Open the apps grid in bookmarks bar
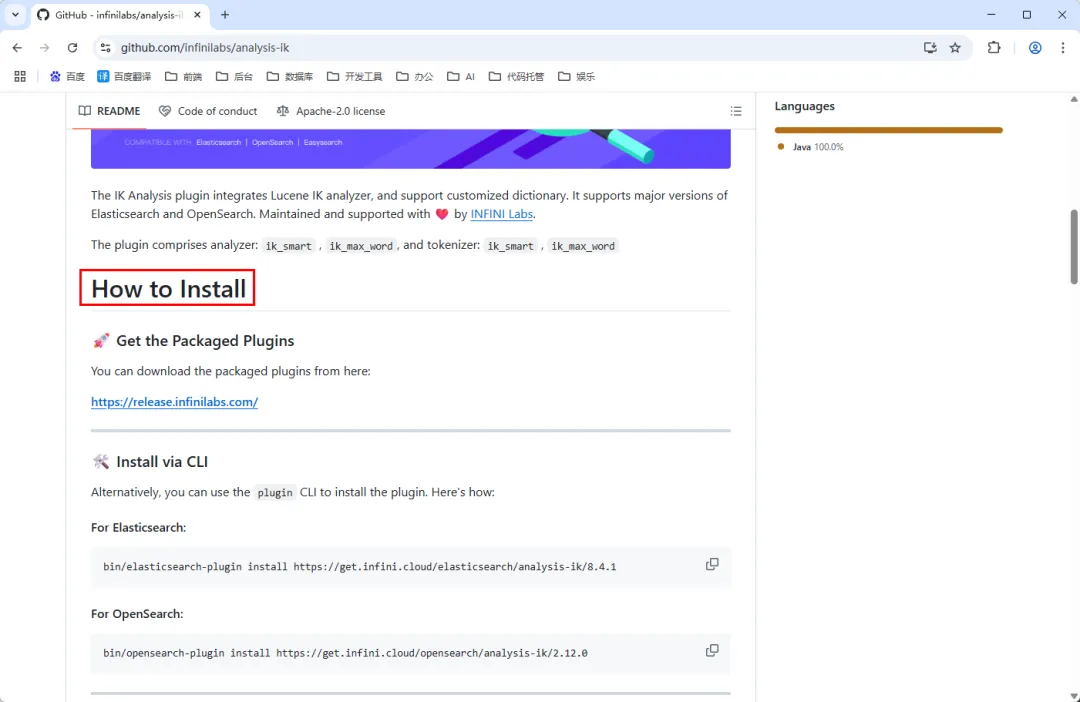The width and height of the screenshot is (1080, 702). (20, 76)
